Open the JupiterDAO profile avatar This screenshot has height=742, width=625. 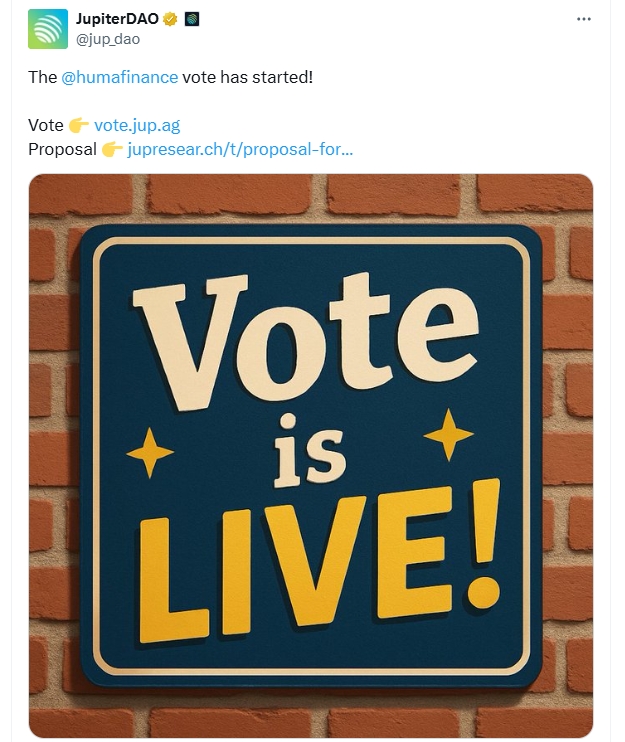(48, 29)
